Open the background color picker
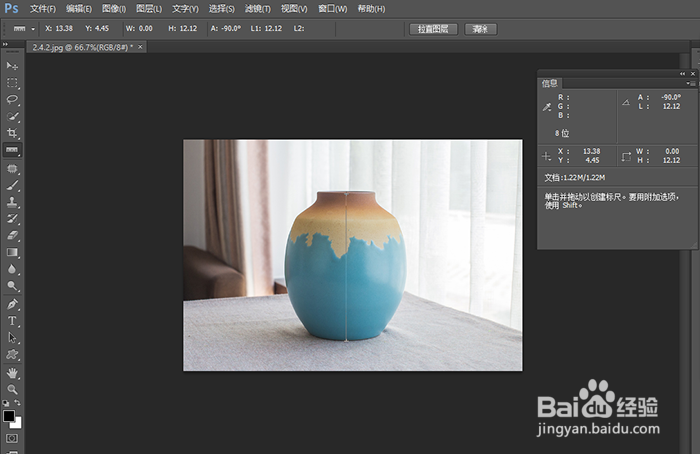This screenshot has width=700, height=454. (17, 424)
